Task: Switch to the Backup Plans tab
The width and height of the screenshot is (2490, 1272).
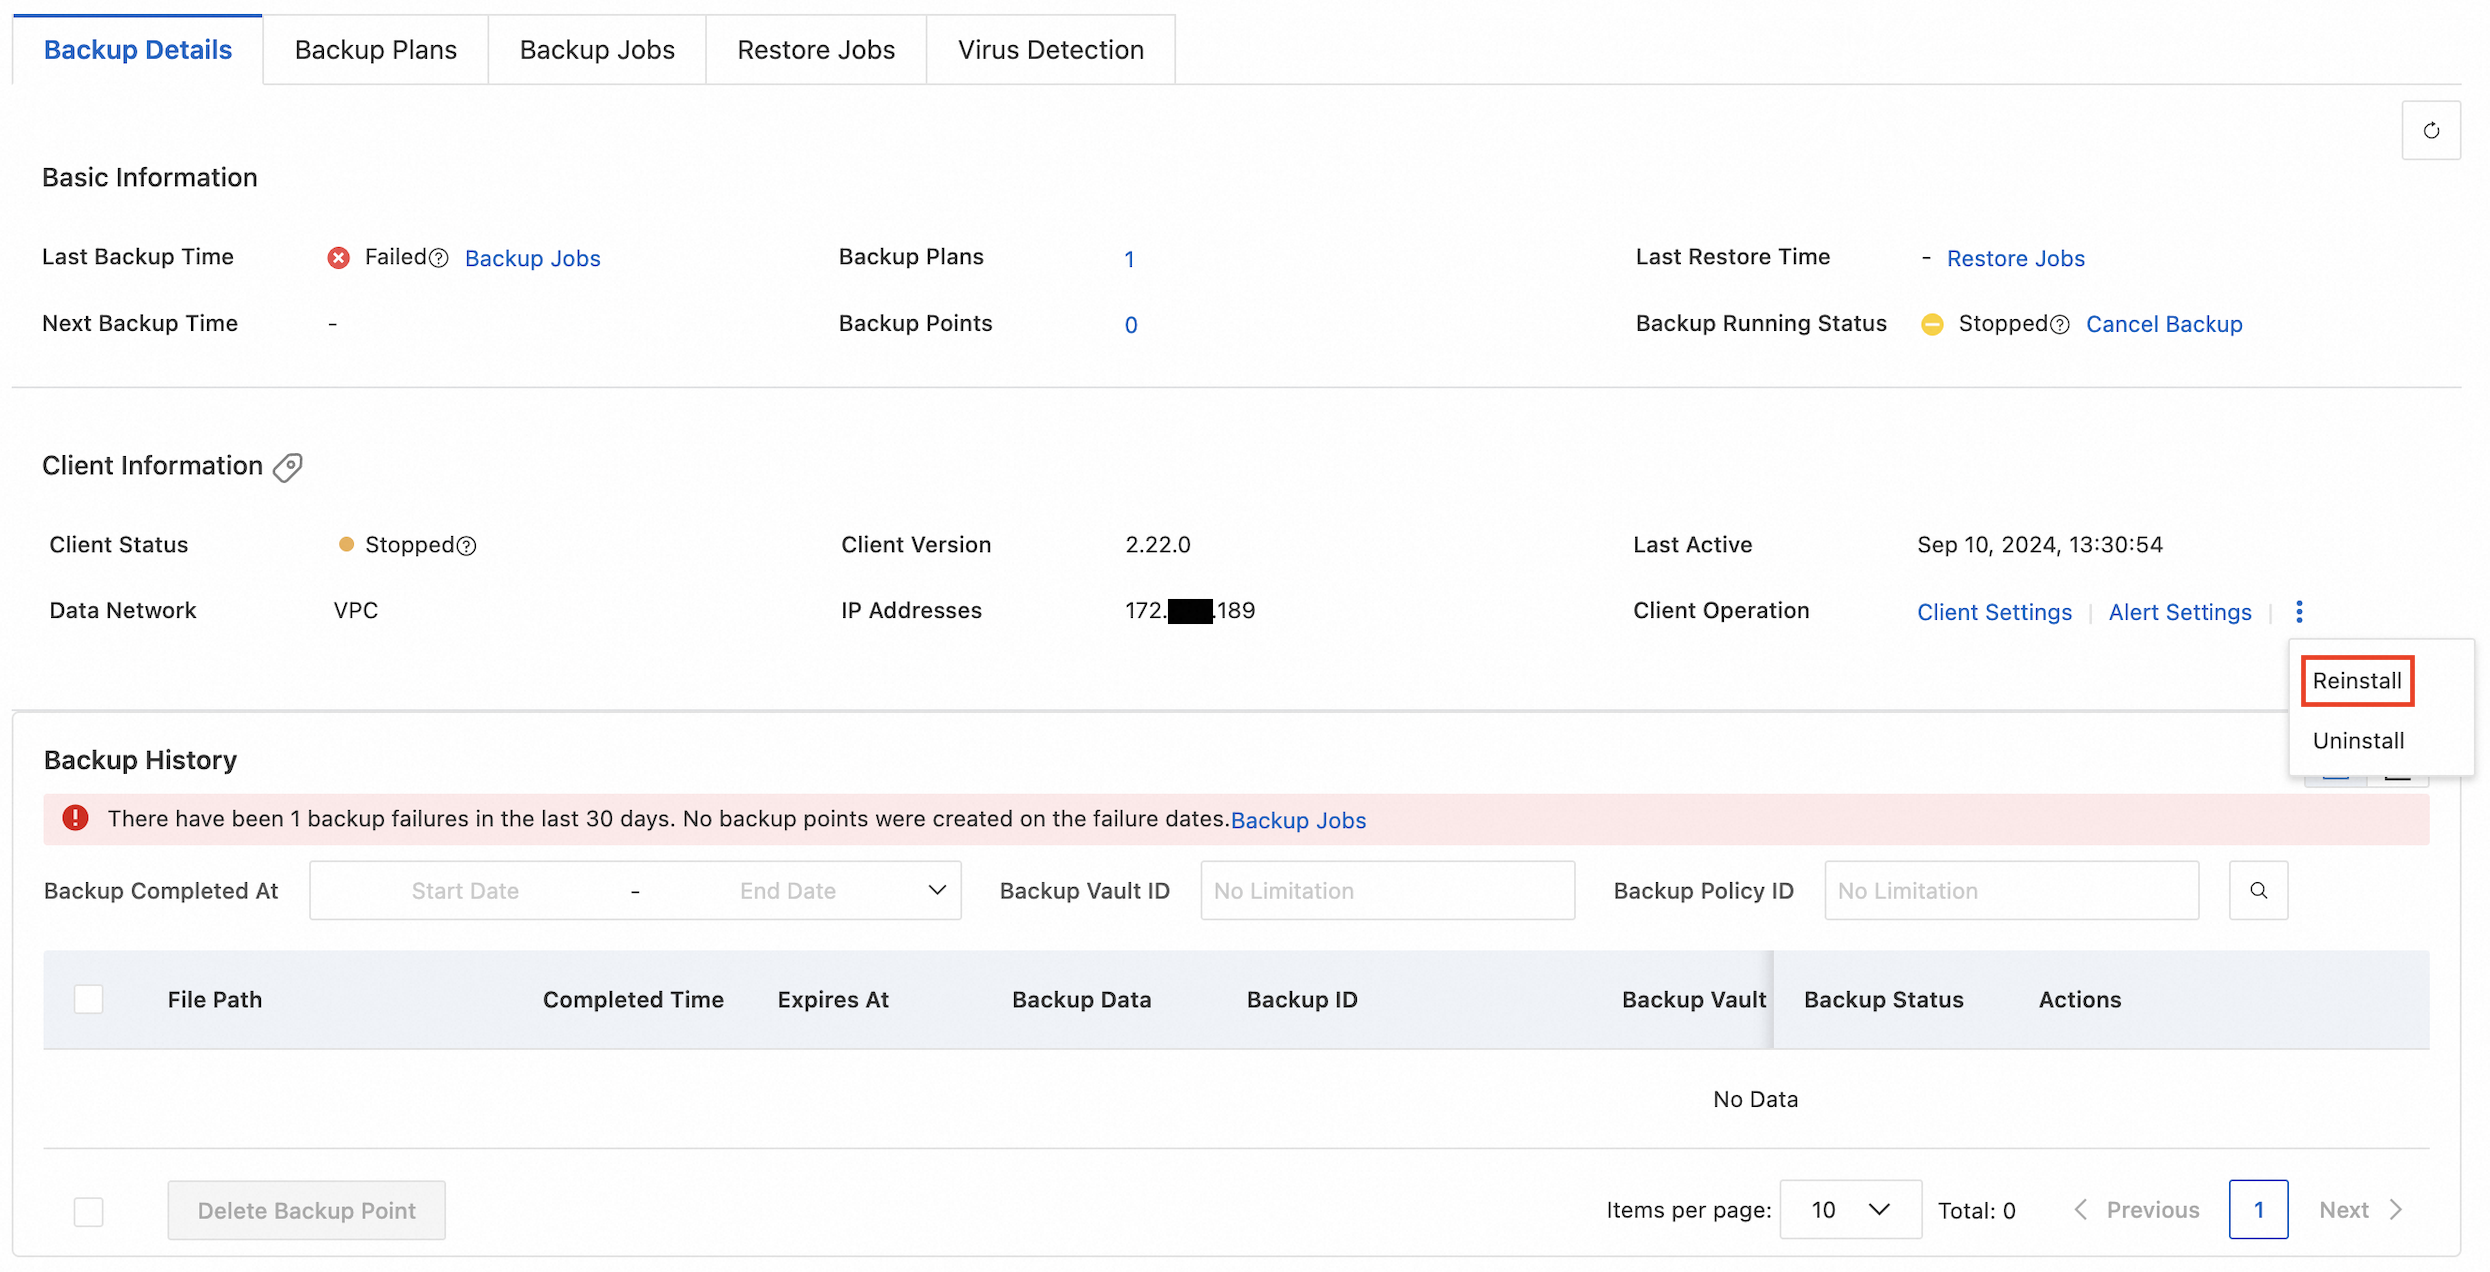Action: tap(376, 50)
